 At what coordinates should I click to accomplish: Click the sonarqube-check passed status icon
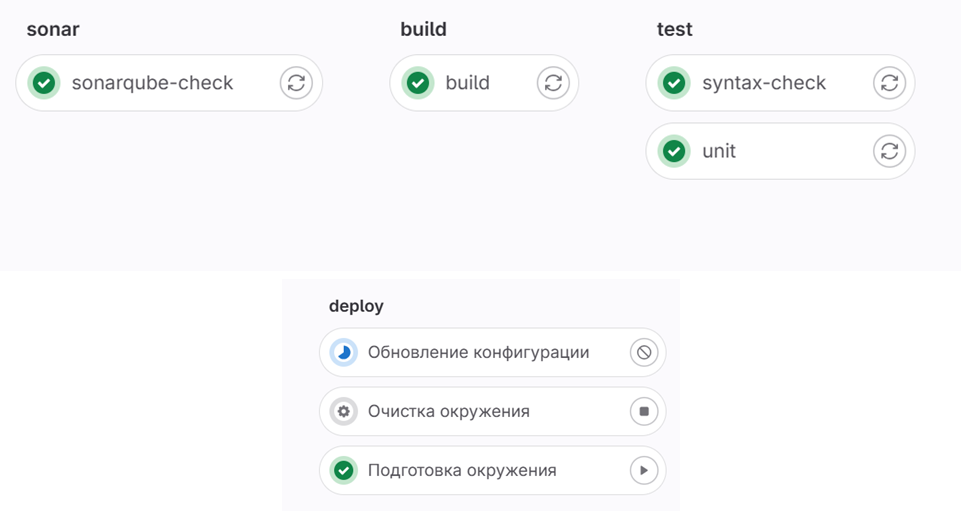click(43, 83)
